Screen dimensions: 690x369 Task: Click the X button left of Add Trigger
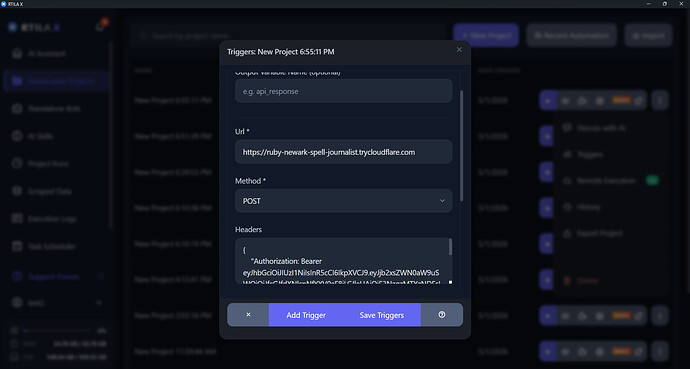(248, 314)
